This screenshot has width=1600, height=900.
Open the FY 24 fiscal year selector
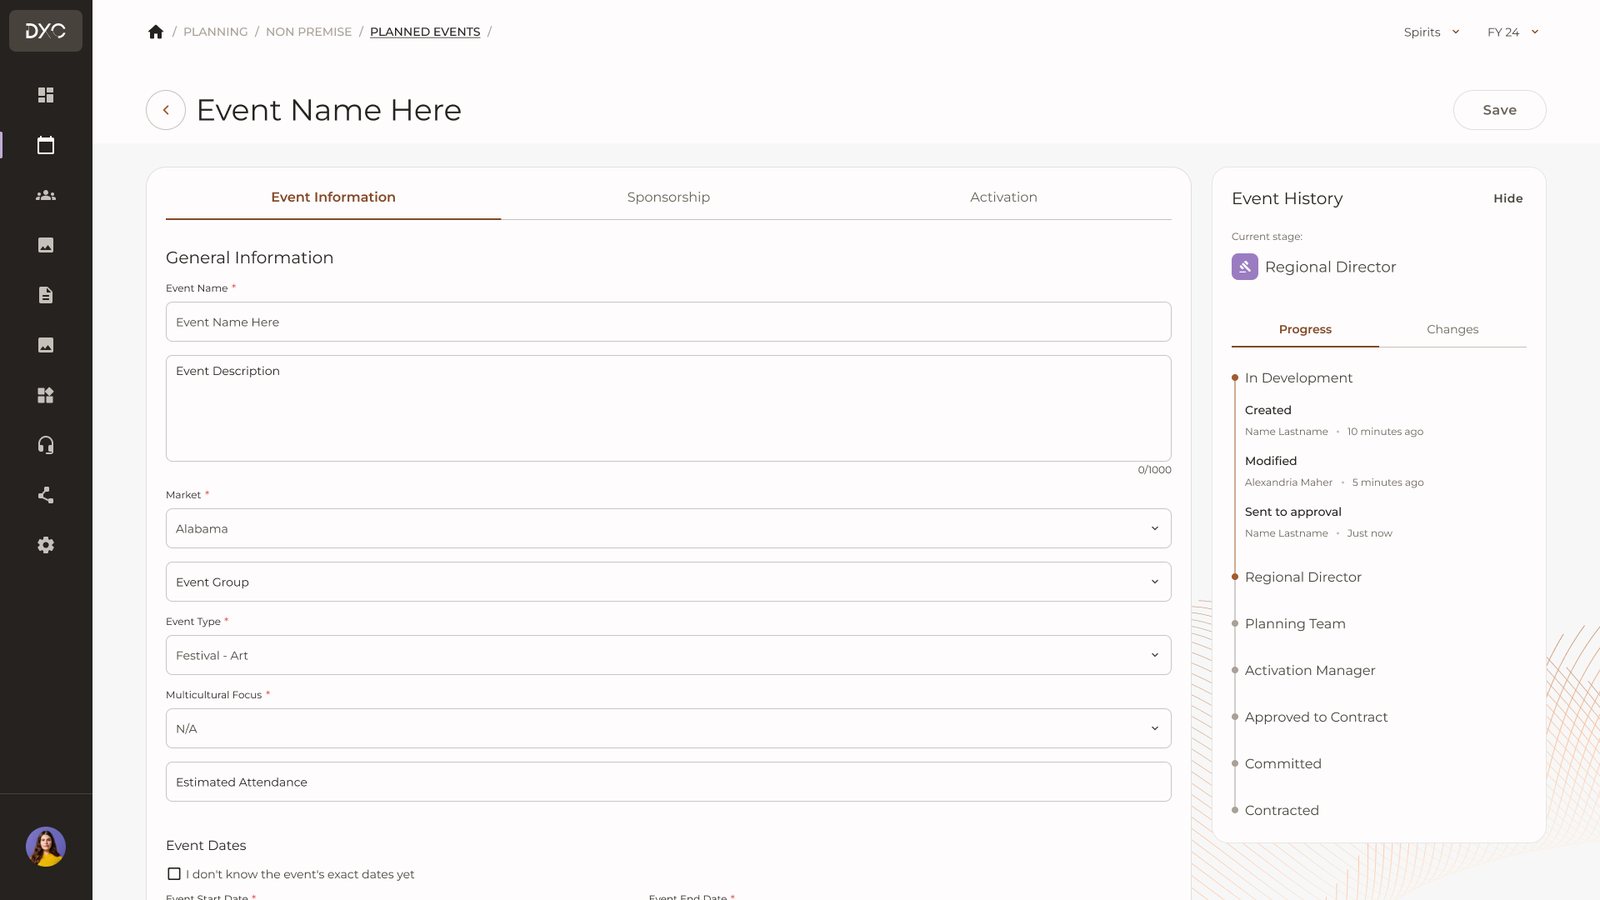click(1513, 32)
